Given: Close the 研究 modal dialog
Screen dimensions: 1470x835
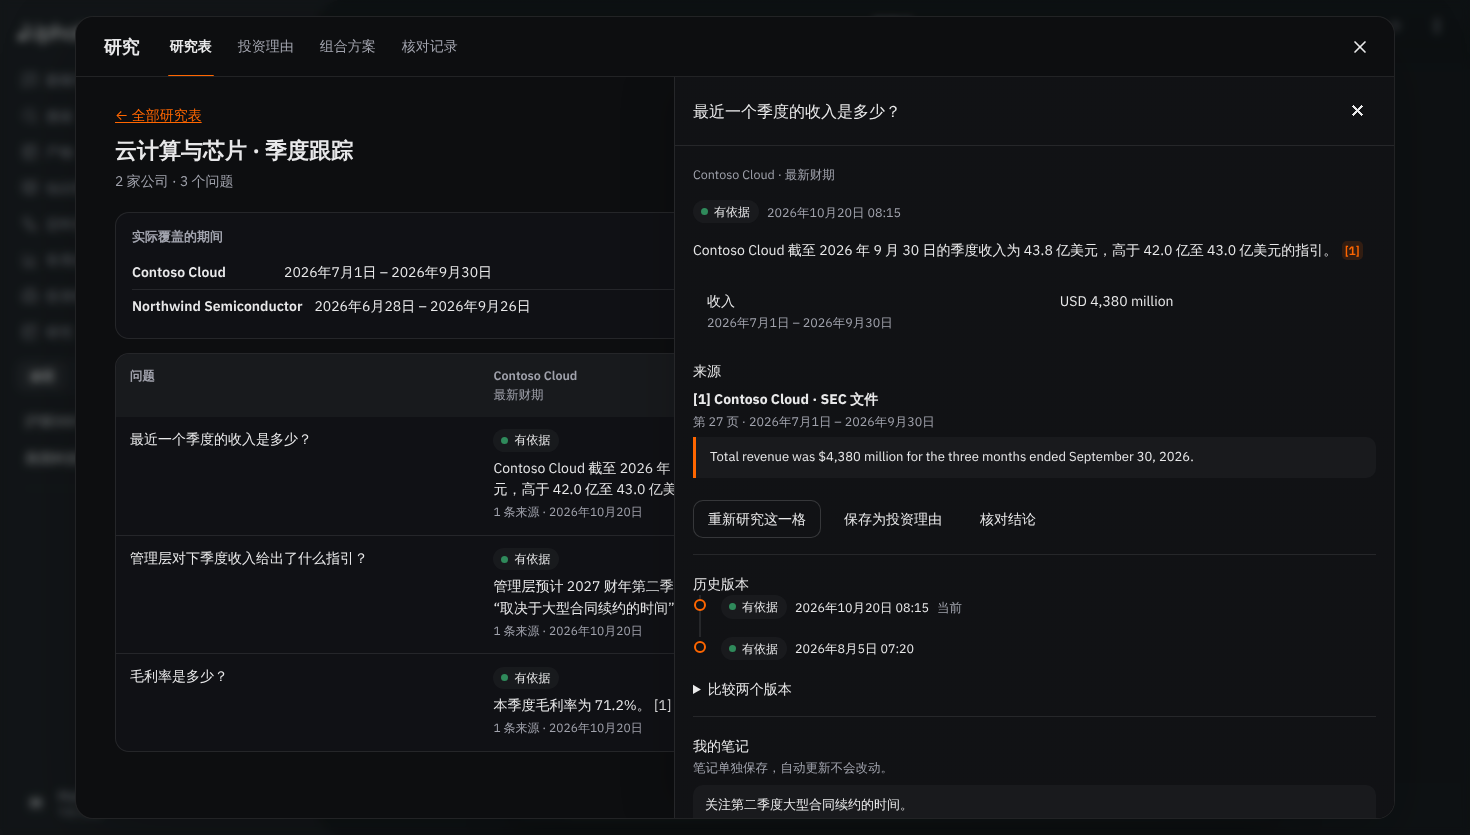Looking at the screenshot, I should pyautogui.click(x=1359, y=47).
